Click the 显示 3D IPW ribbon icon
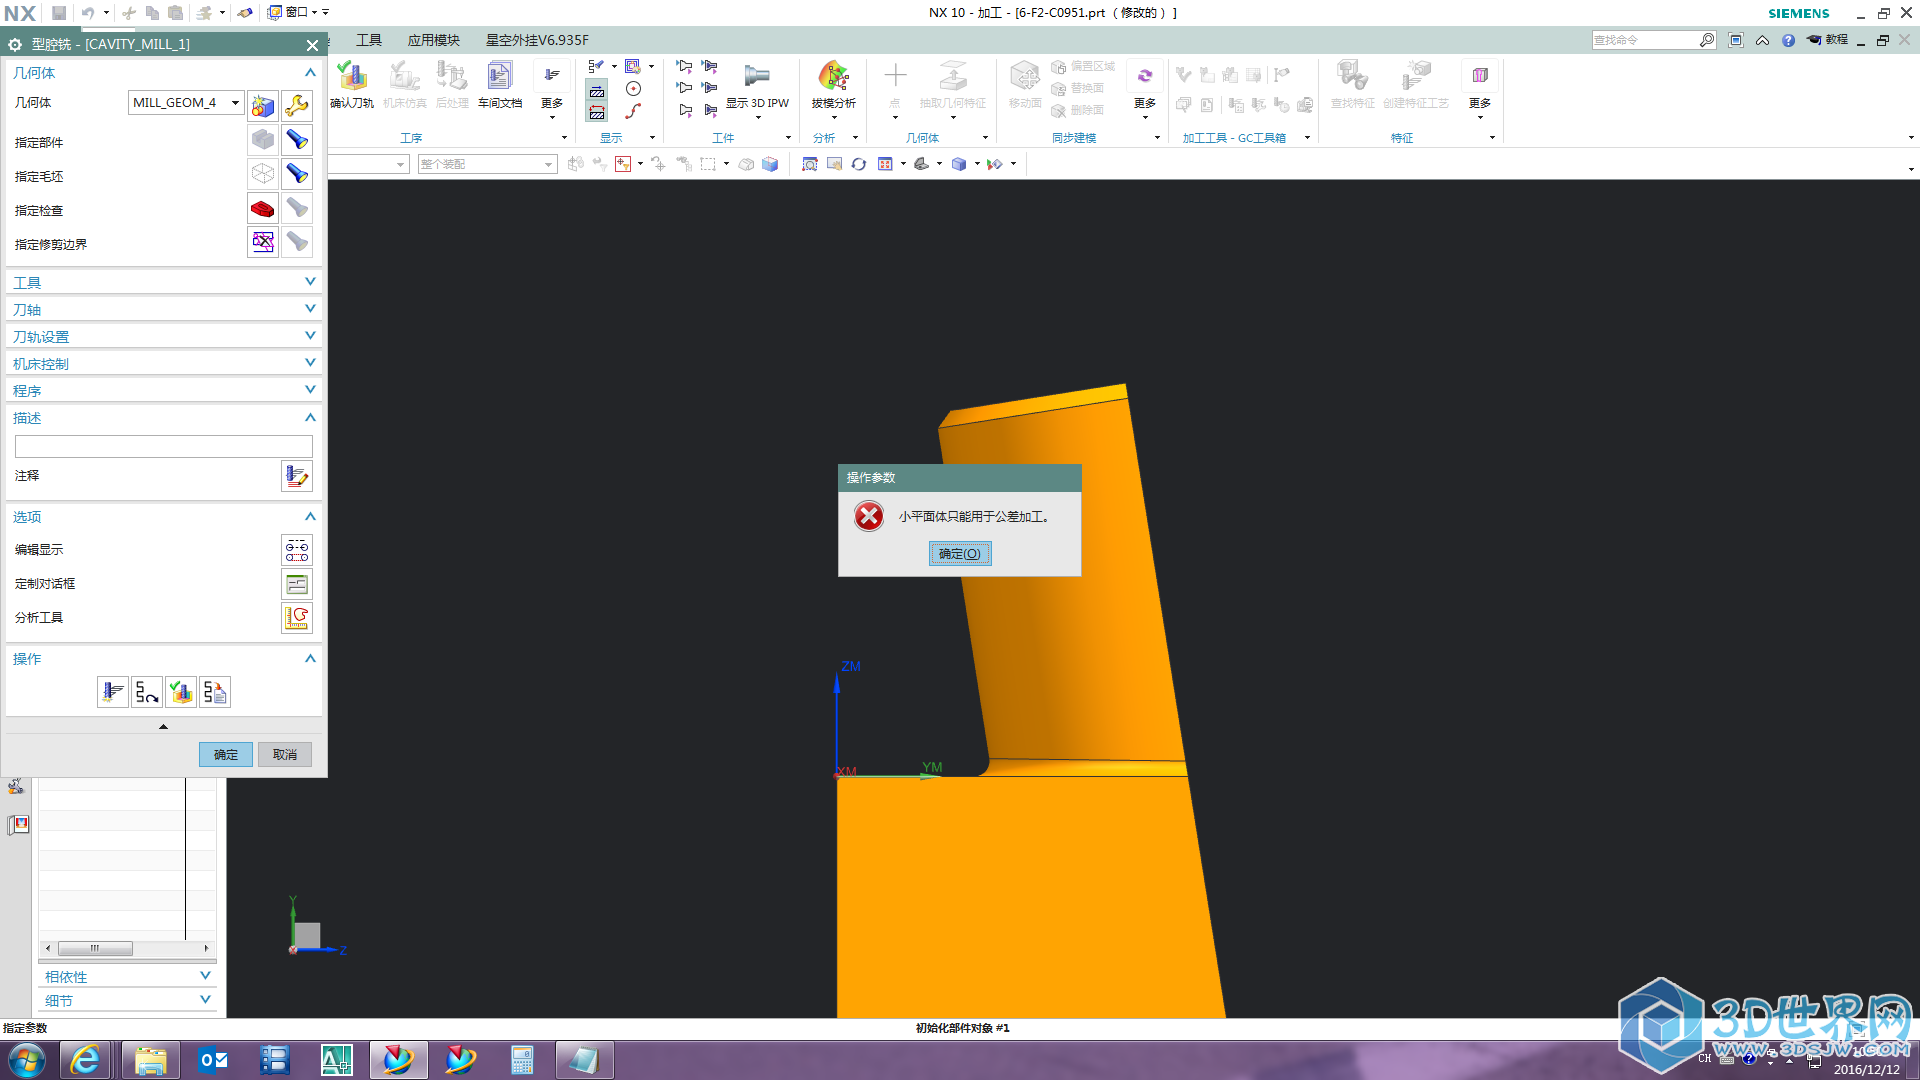1920x1080 pixels. [757, 84]
